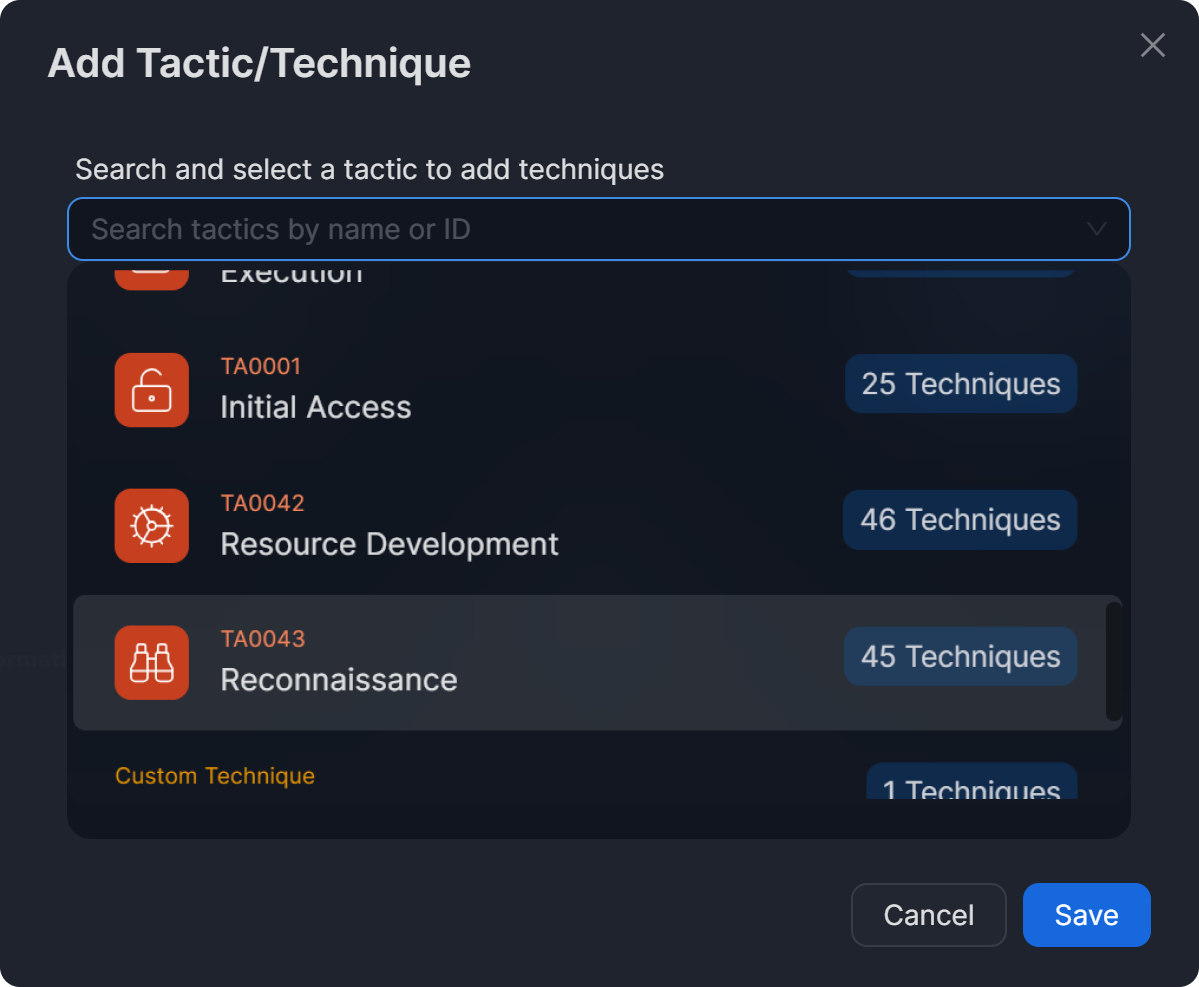Click the Custom Technique entry

(x=215, y=776)
